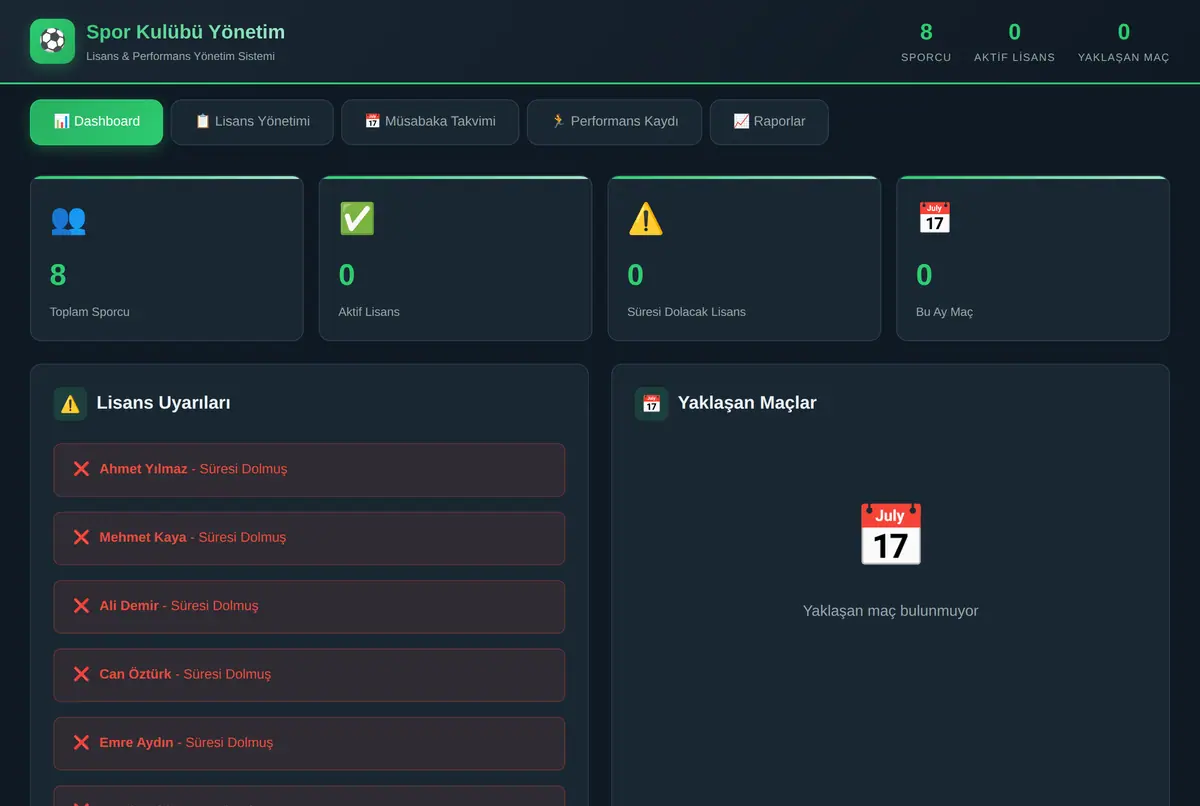The image size is (1200, 806).
Task: Select the Mehmet Kaya license alert
Action: tap(309, 538)
